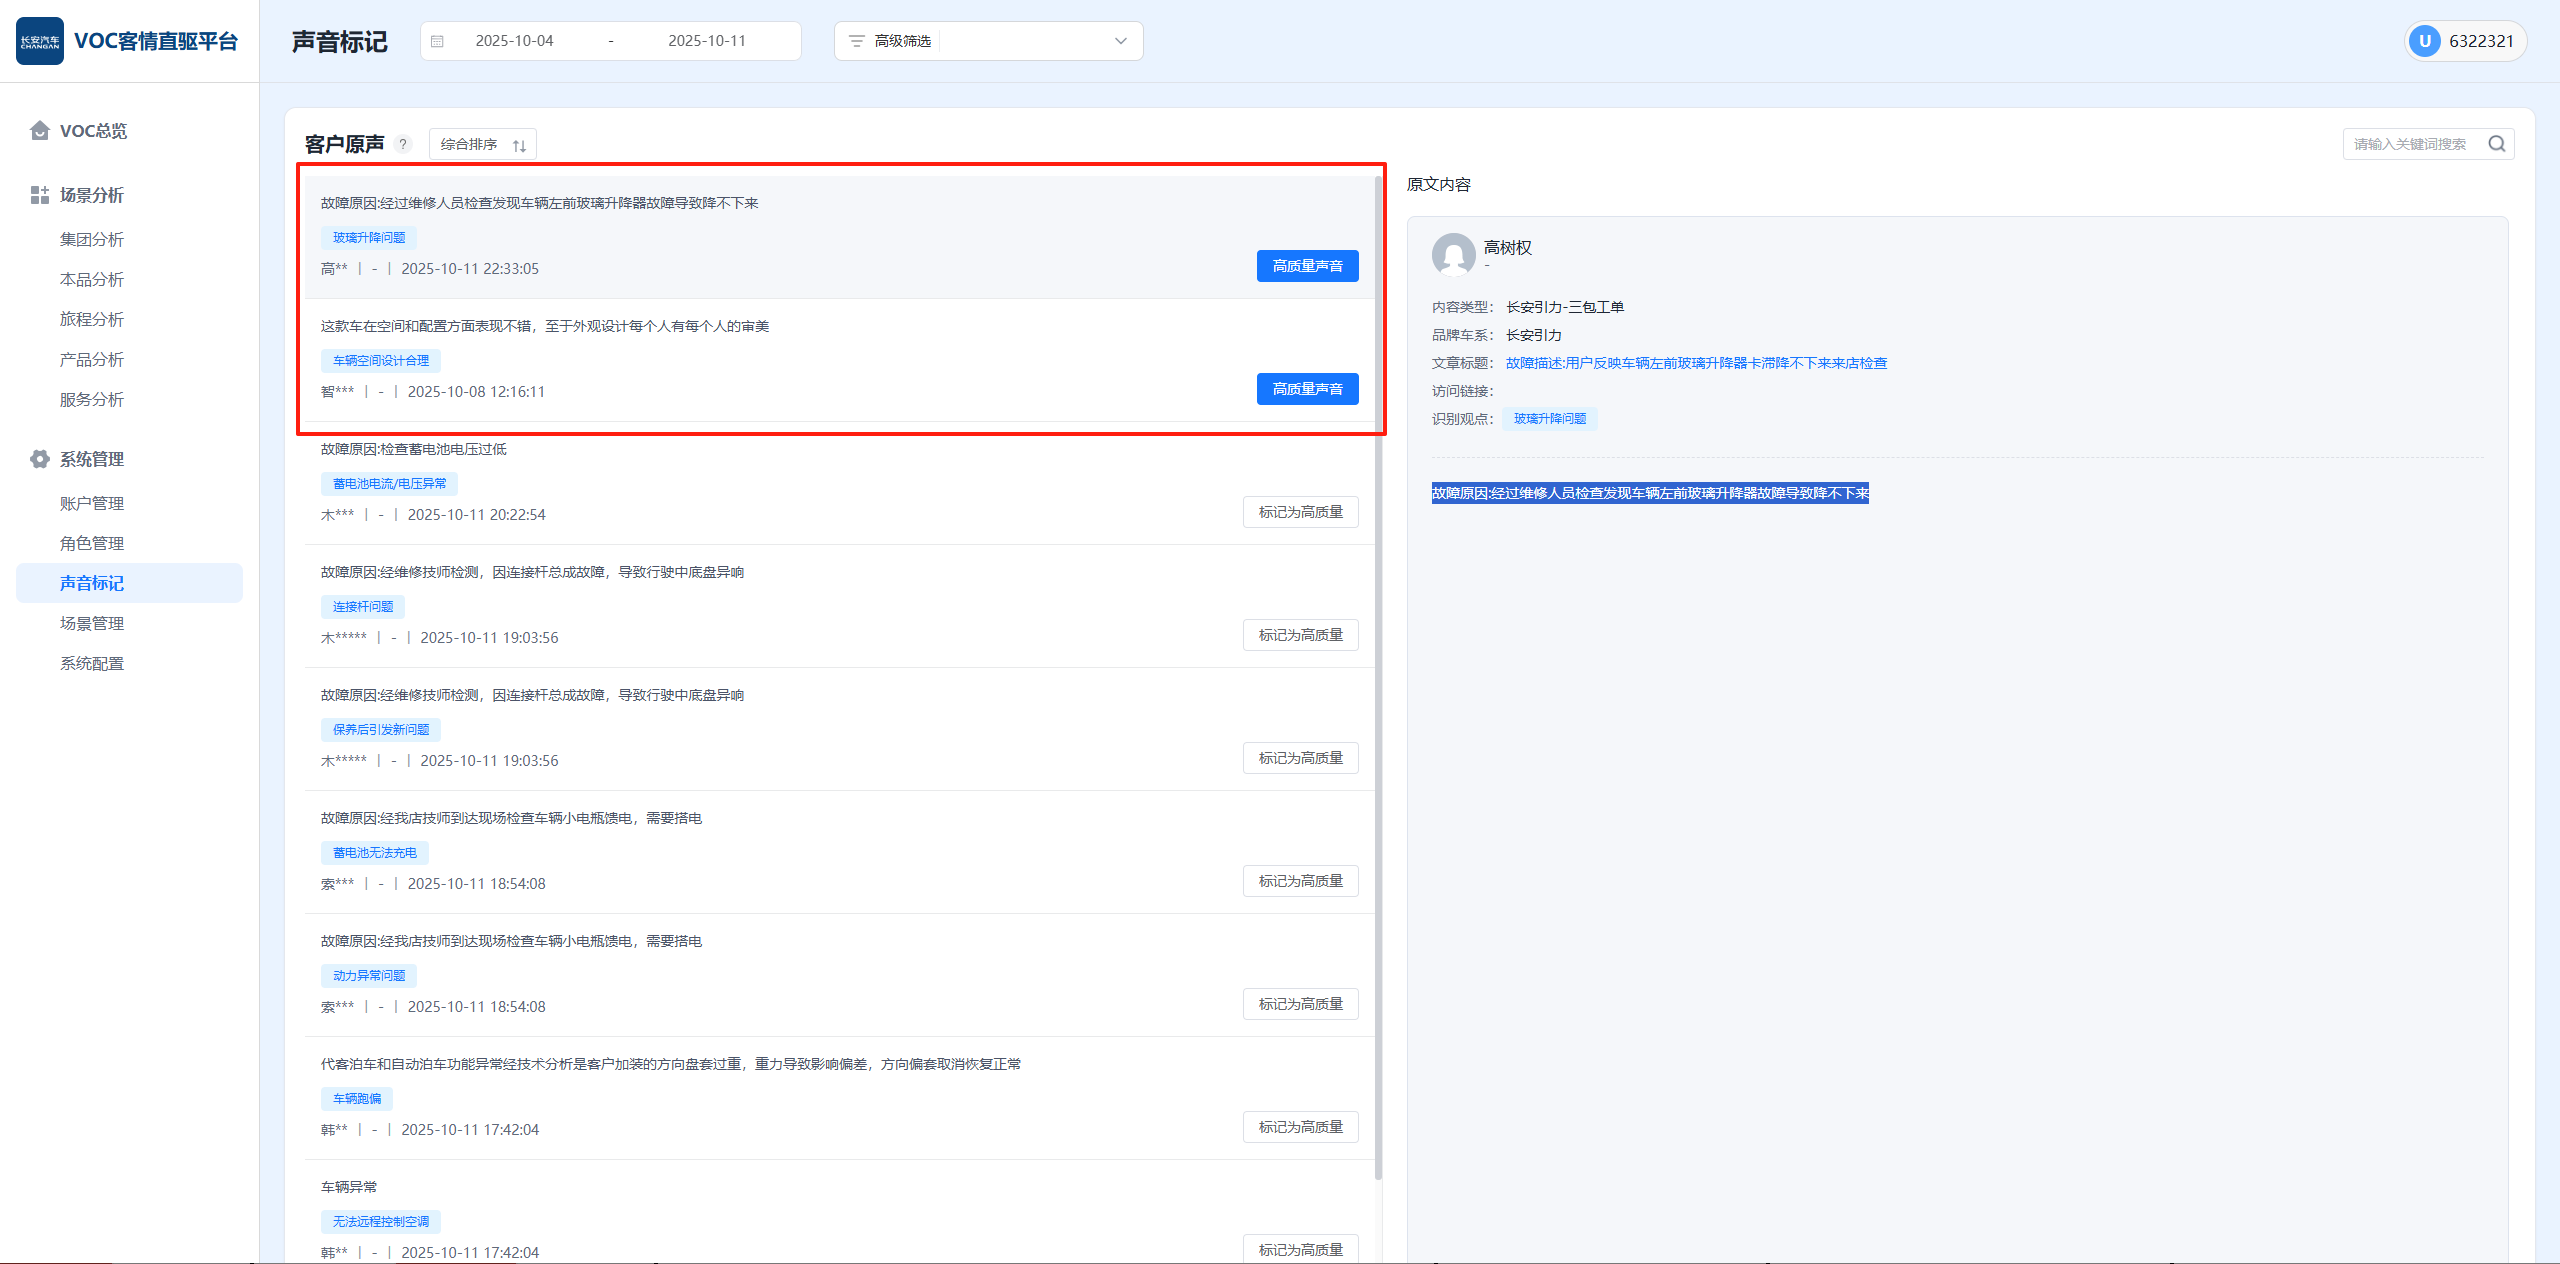Open the 综合排序 sort selector
This screenshot has height=1264, width=2560.
pyautogui.click(x=483, y=144)
